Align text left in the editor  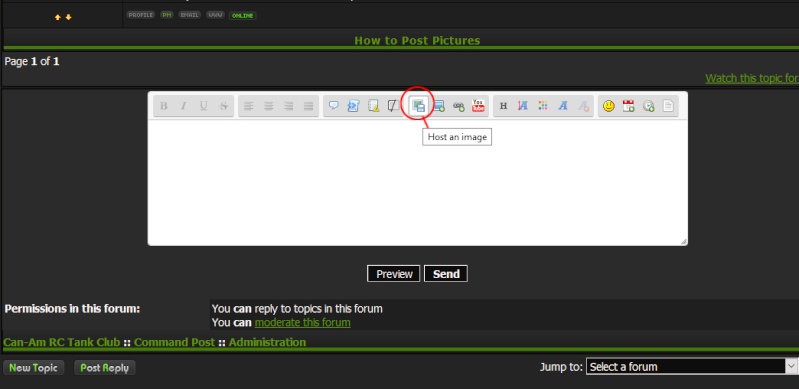click(249, 106)
